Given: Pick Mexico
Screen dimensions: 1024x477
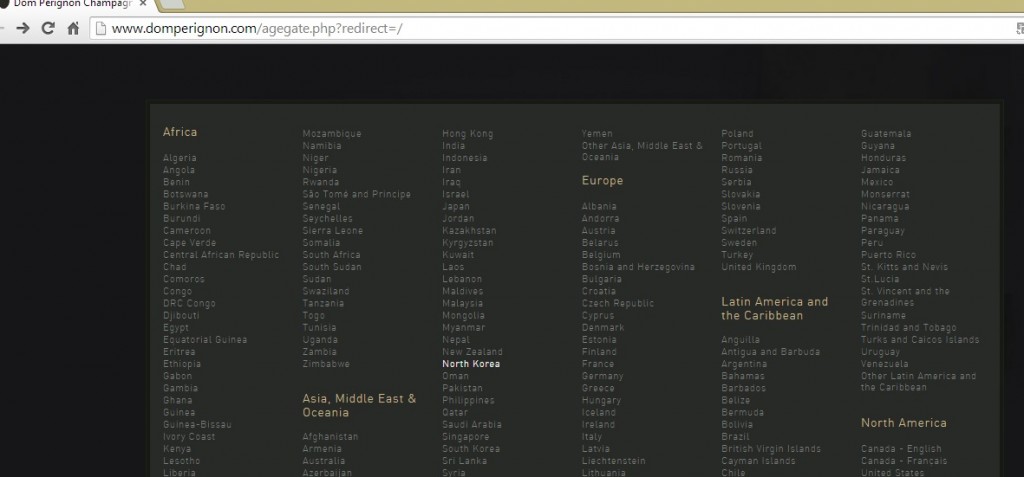Looking at the screenshot, I should (x=877, y=182).
